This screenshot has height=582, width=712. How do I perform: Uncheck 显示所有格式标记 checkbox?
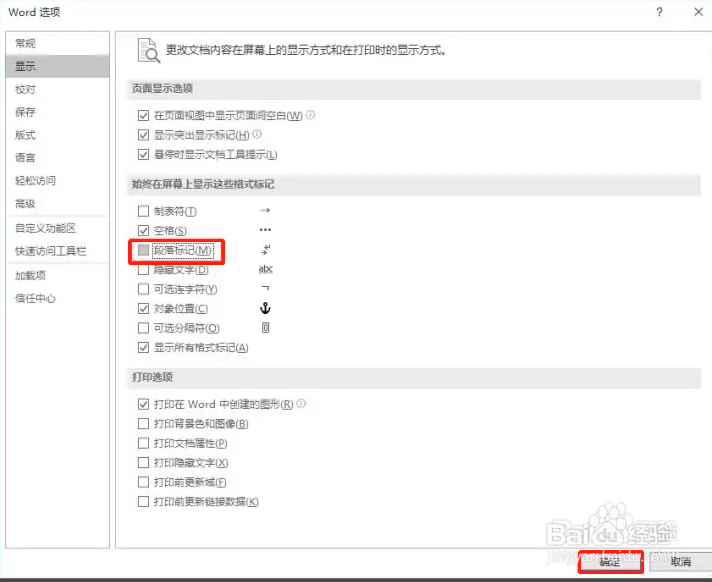(143, 348)
